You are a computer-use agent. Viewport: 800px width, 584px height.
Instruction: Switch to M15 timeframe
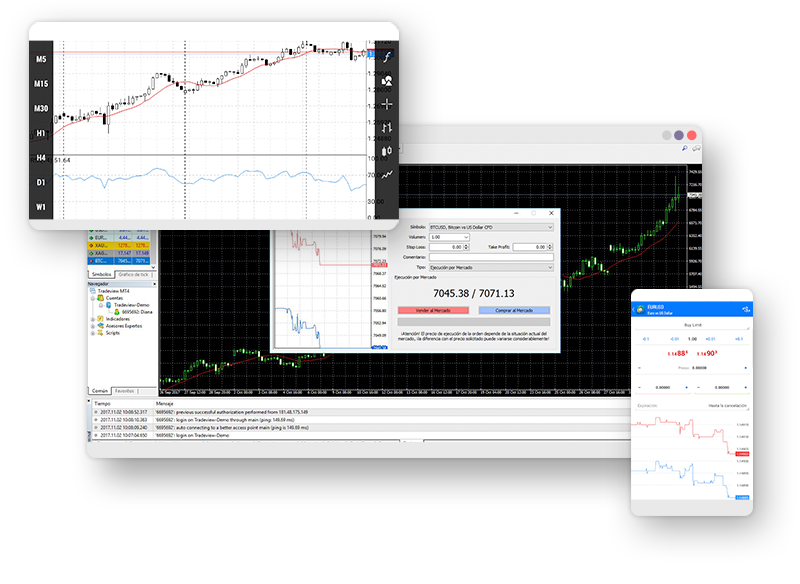[x=41, y=84]
